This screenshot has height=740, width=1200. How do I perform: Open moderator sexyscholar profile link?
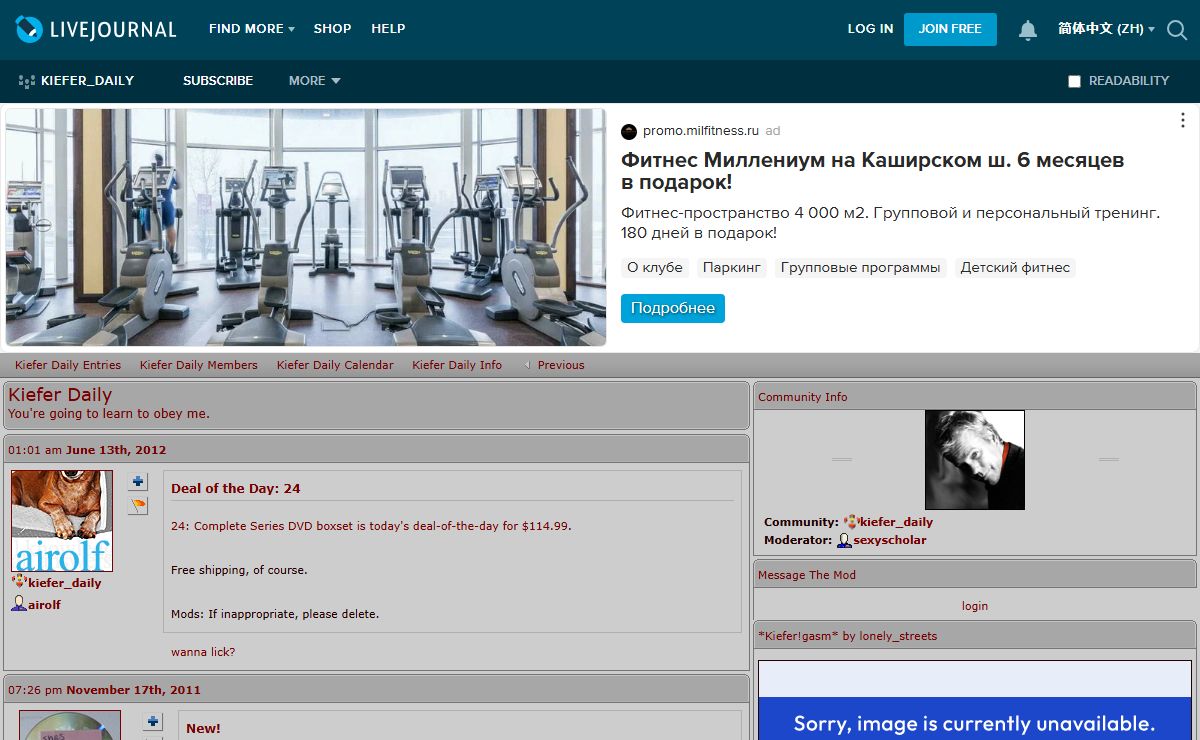pyautogui.click(x=890, y=540)
